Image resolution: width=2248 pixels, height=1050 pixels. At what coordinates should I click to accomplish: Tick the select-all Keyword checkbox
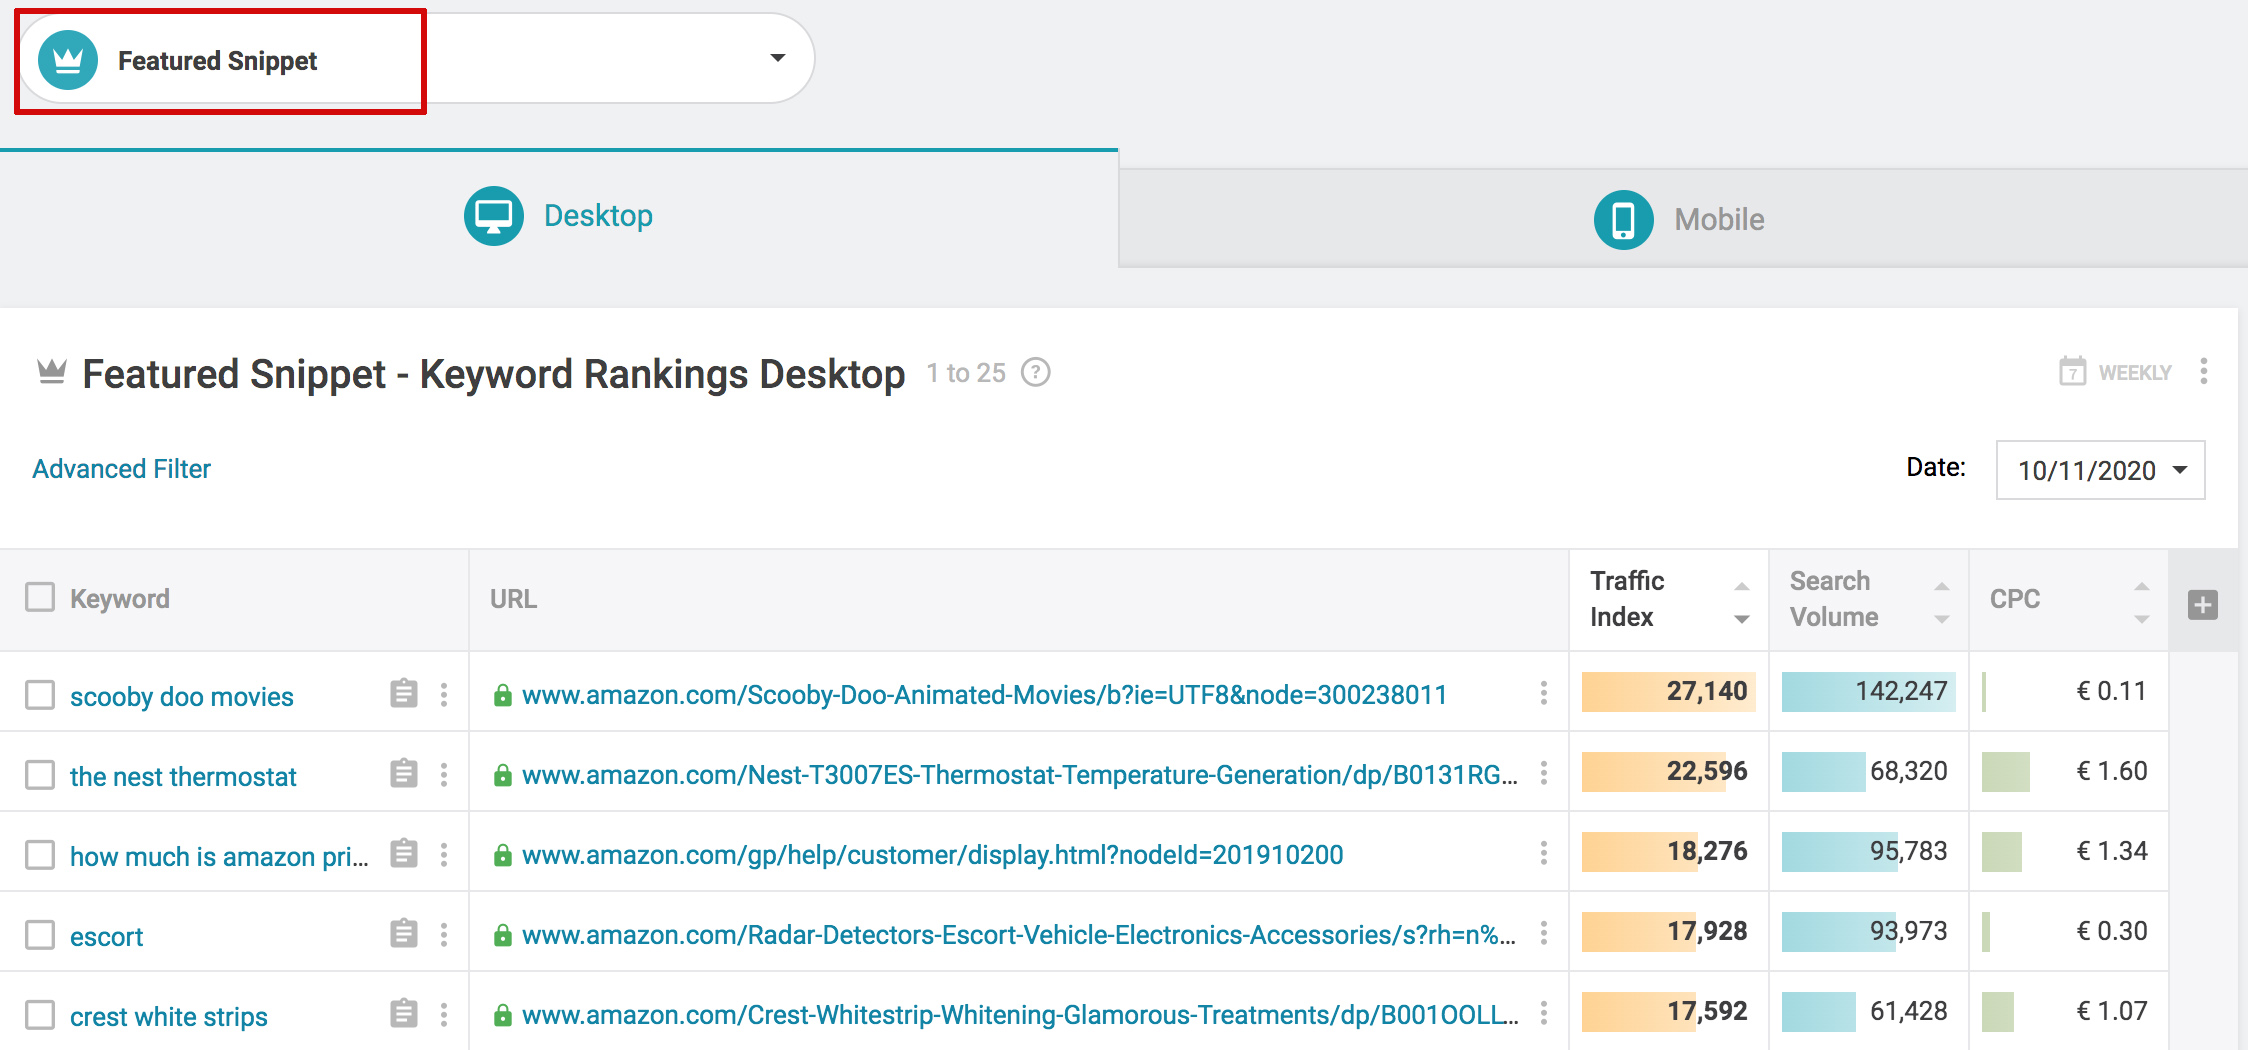point(40,597)
